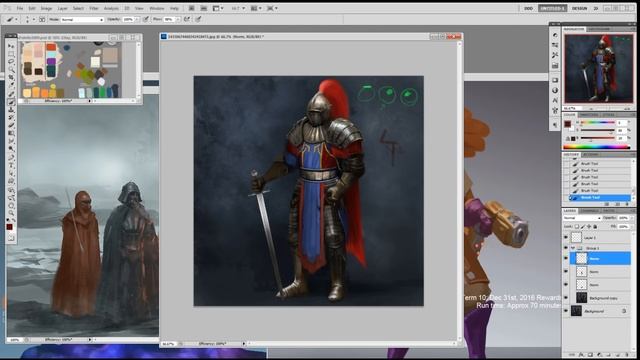Collapse the Group 1 layer group arrow
The height and width of the screenshot is (360, 640).
point(573,248)
